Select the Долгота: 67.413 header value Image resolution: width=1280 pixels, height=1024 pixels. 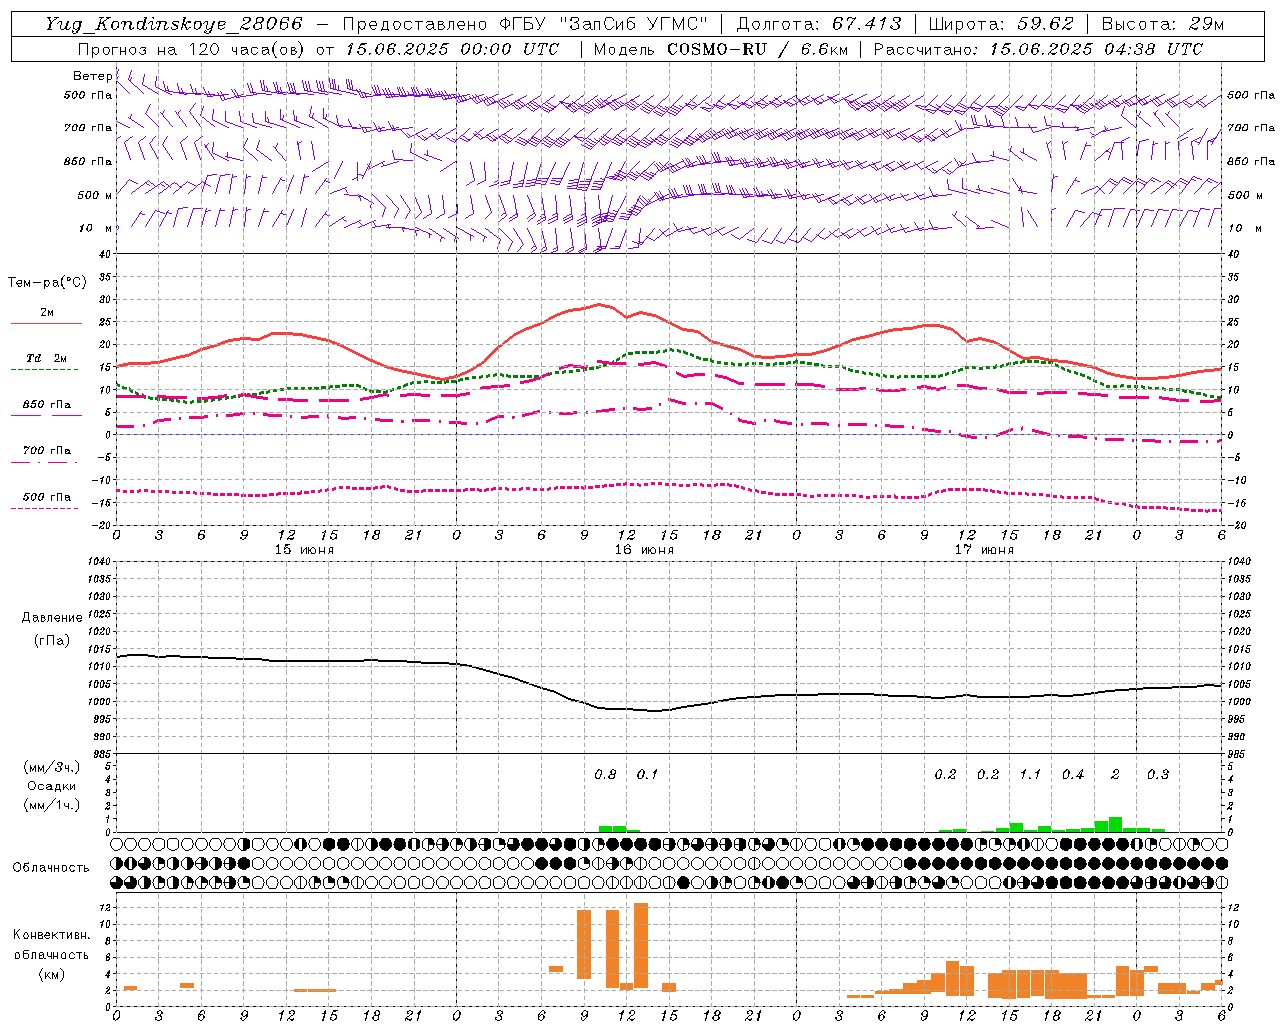point(818,24)
